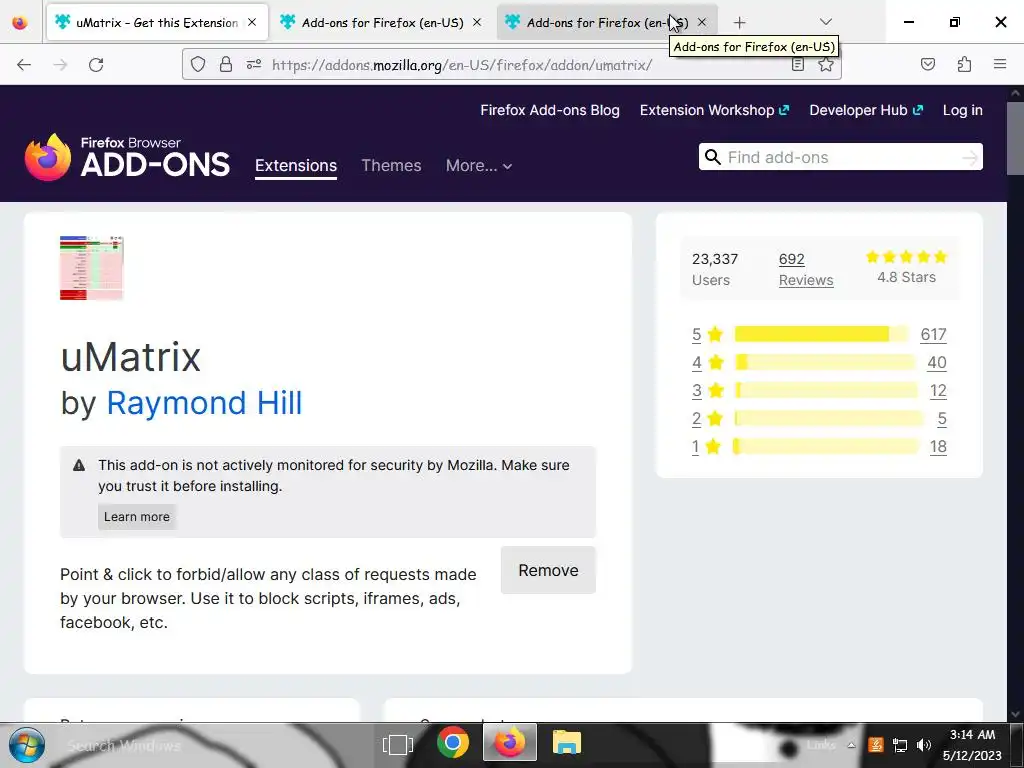Click Learn more about security warning
The width and height of the screenshot is (1024, 768).
[136, 517]
